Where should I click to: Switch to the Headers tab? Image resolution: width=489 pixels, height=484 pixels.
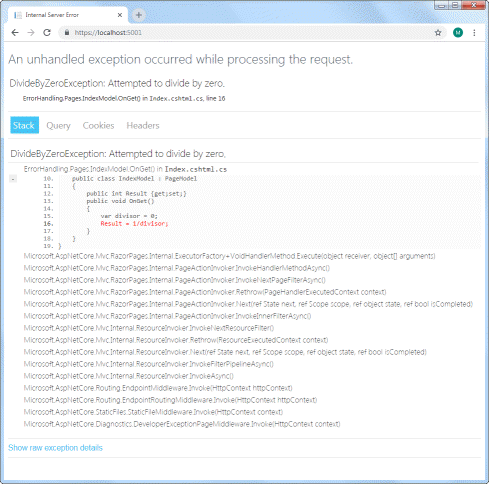tap(143, 126)
